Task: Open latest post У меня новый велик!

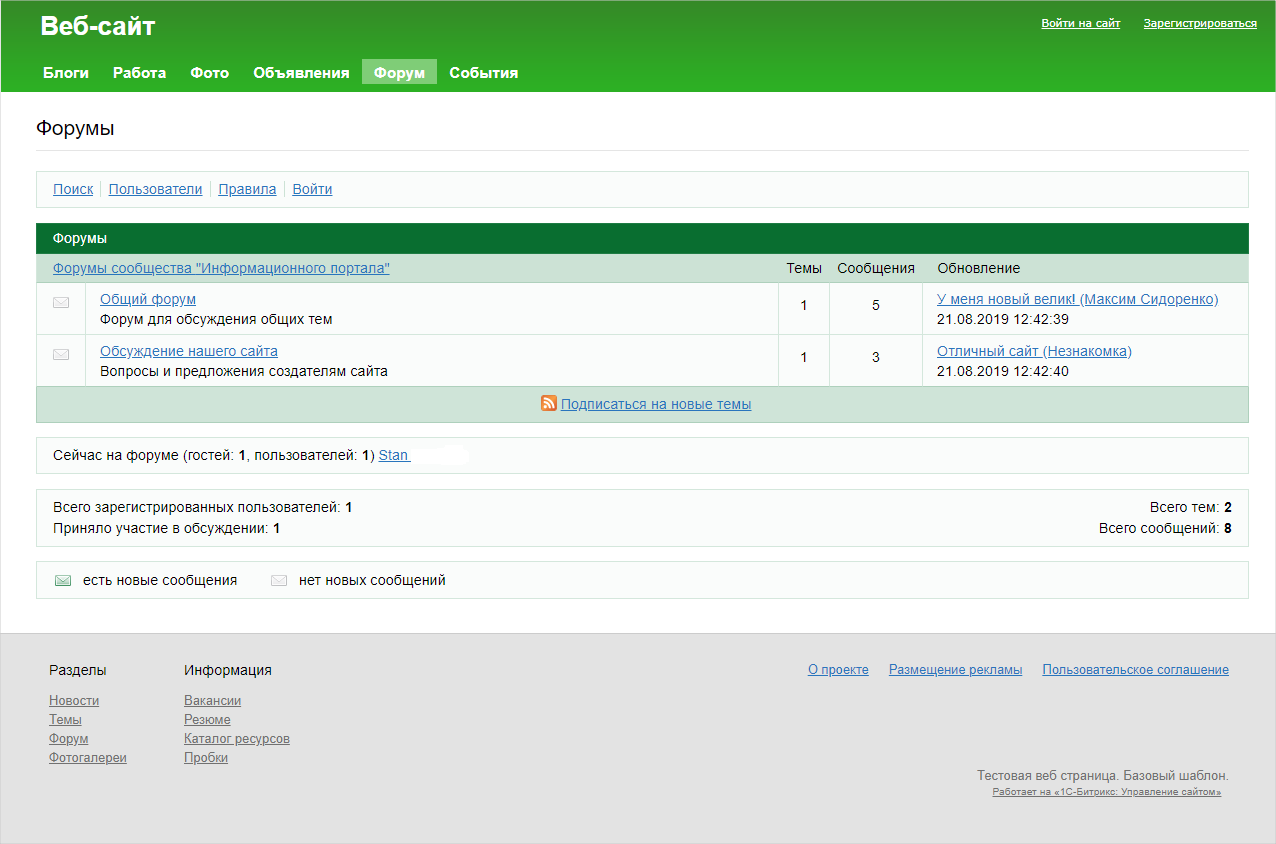Action: point(1077,299)
